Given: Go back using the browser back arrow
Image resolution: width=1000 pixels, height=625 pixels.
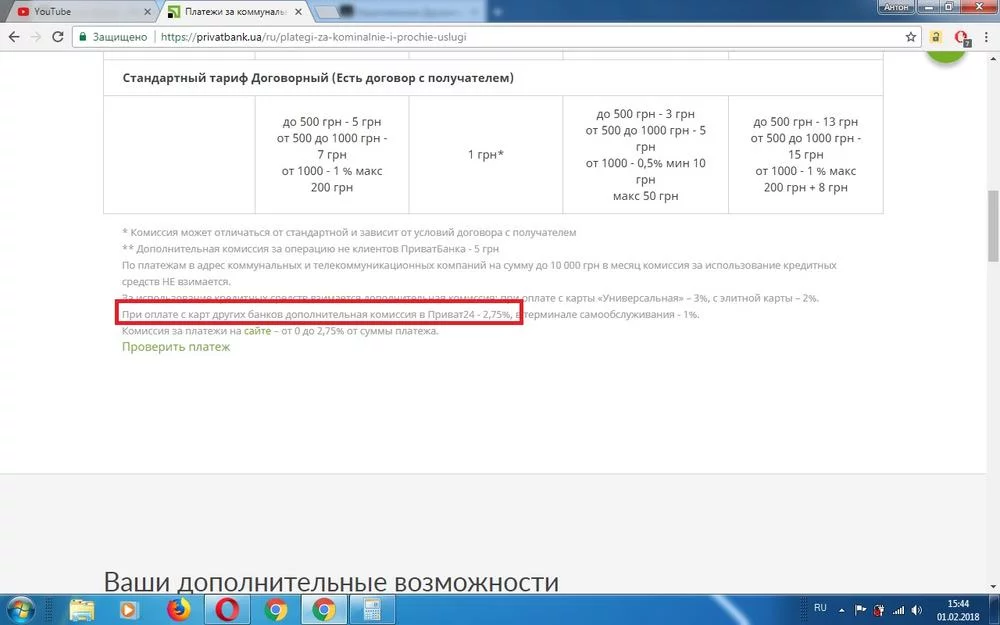Looking at the screenshot, I should [14, 37].
